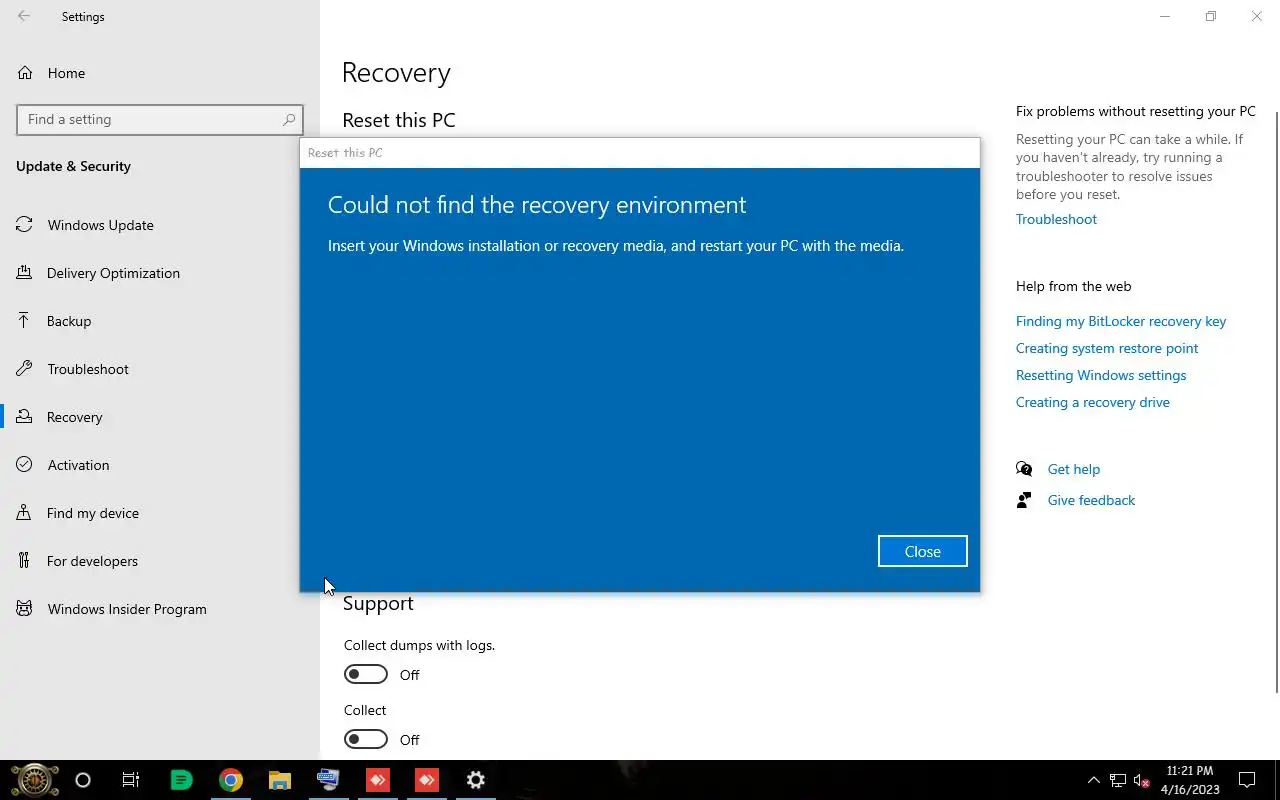Click the 'Help from the web' heading
The image size is (1280, 800).
(1073, 286)
